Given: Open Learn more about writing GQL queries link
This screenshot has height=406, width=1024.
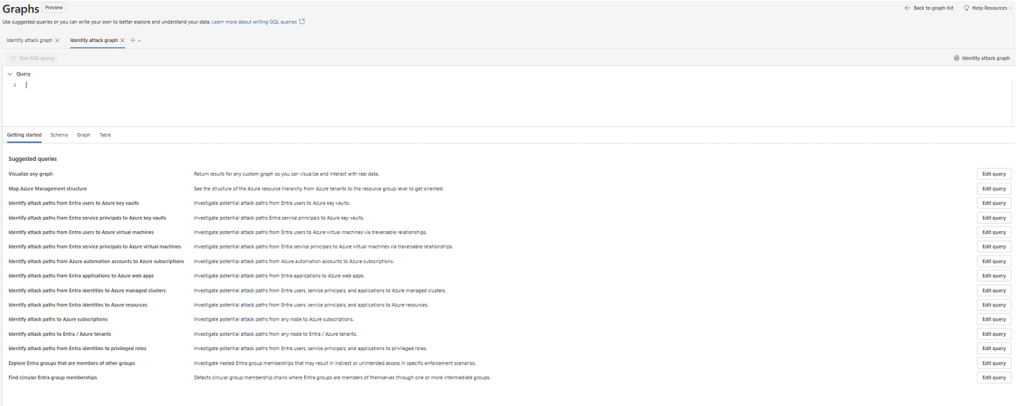Looking at the screenshot, I should point(254,21).
